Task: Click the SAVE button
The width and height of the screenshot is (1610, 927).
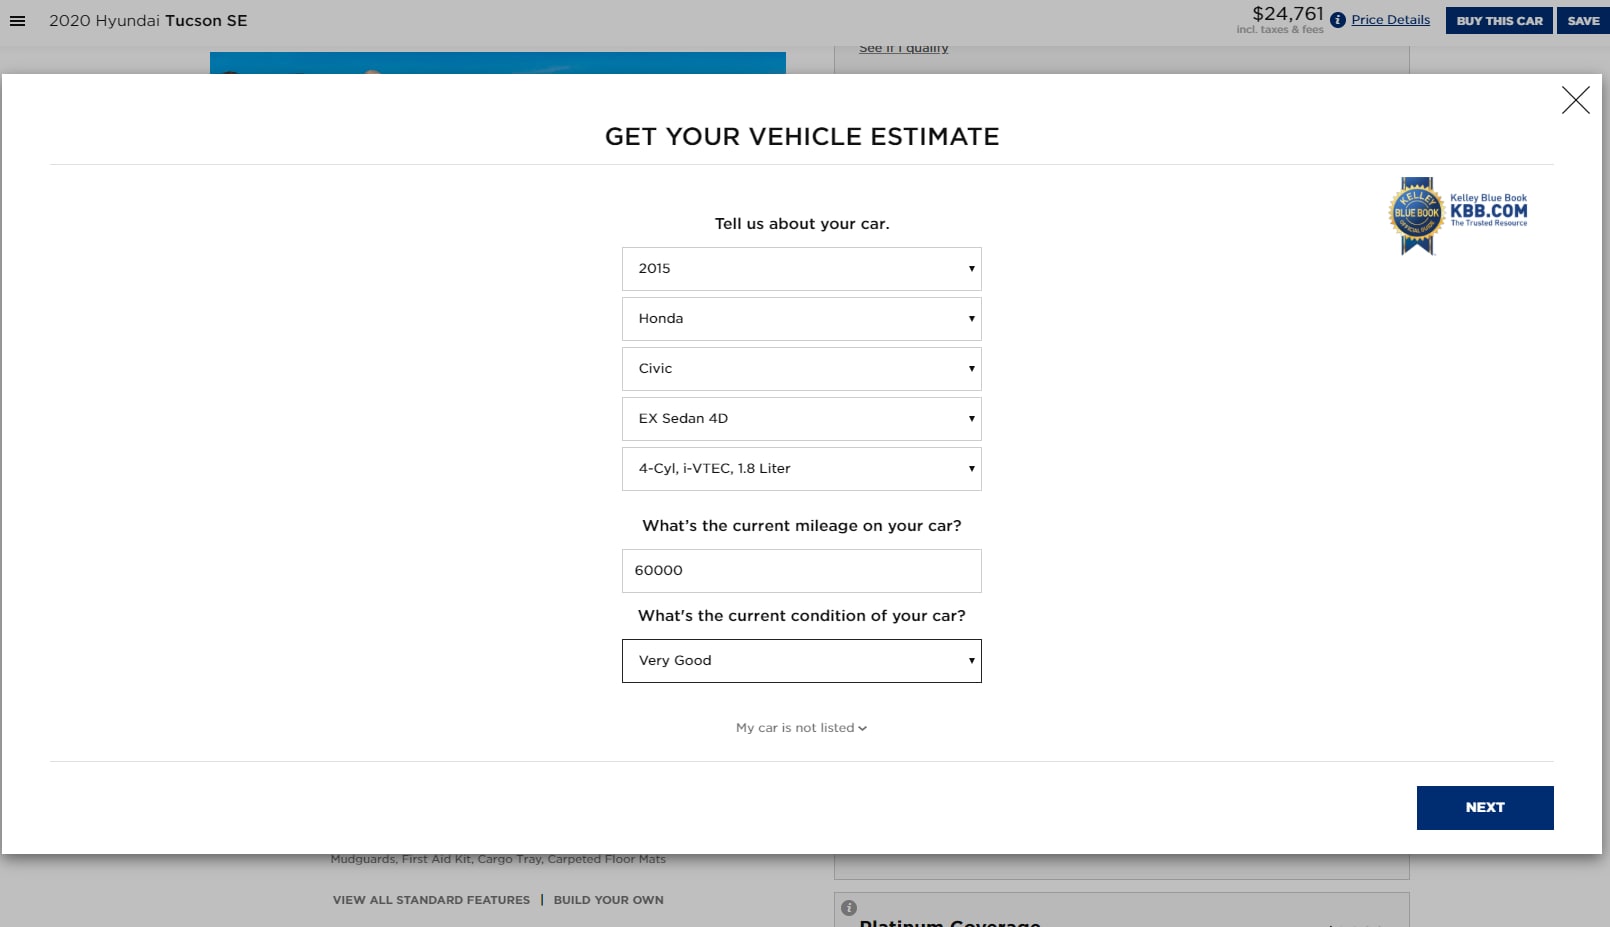Action: point(1583,21)
